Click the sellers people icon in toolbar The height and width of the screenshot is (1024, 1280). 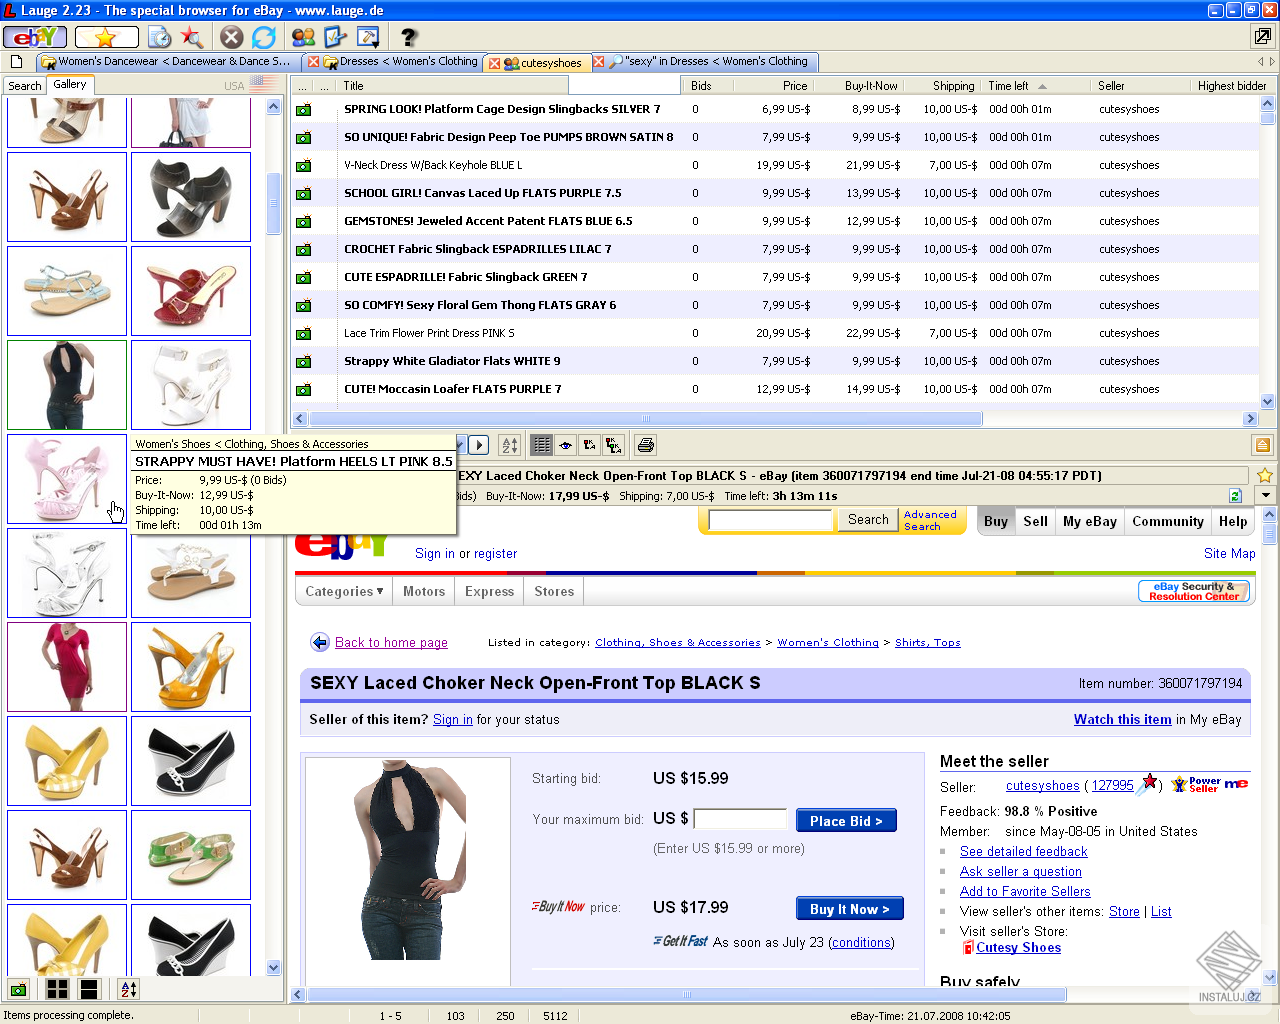point(304,37)
